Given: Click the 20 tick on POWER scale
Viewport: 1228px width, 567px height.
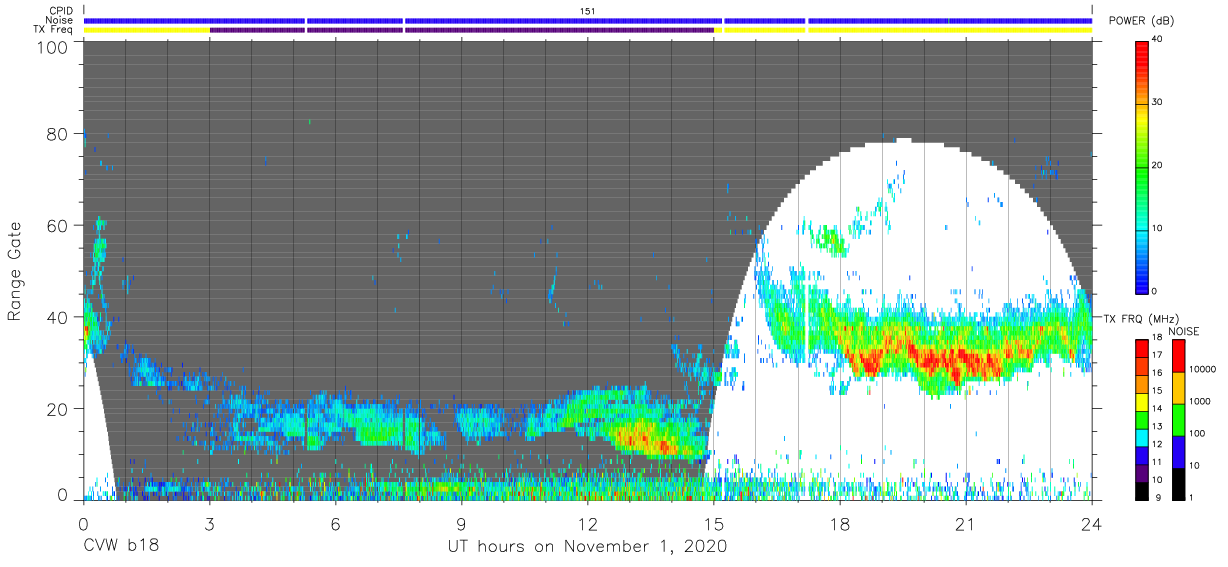Looking at the screenshot, I should point(1158,165).
